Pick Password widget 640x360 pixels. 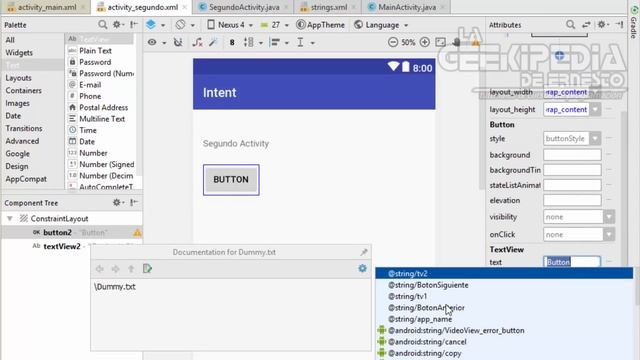(x=95, y=62)
